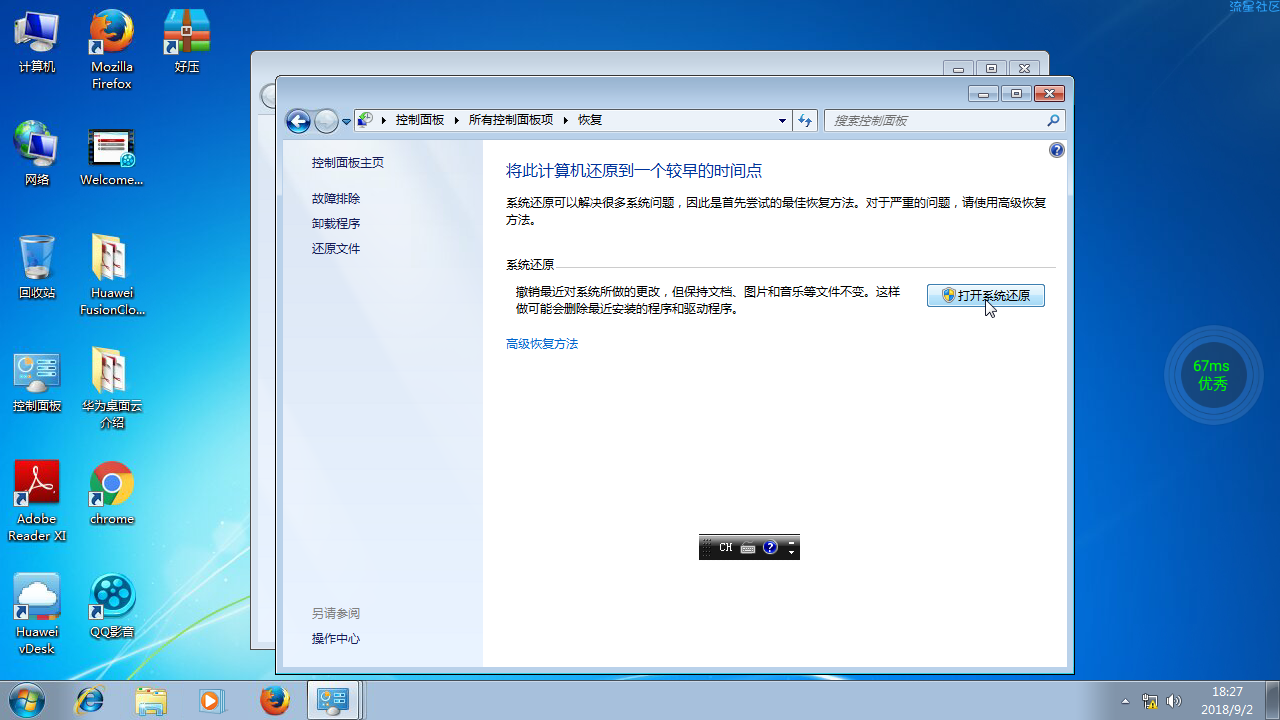Open recent pages dropdown arrow
Image resolution: width=1280 pixels, height=720 pixels.
[x=347, y=121]
